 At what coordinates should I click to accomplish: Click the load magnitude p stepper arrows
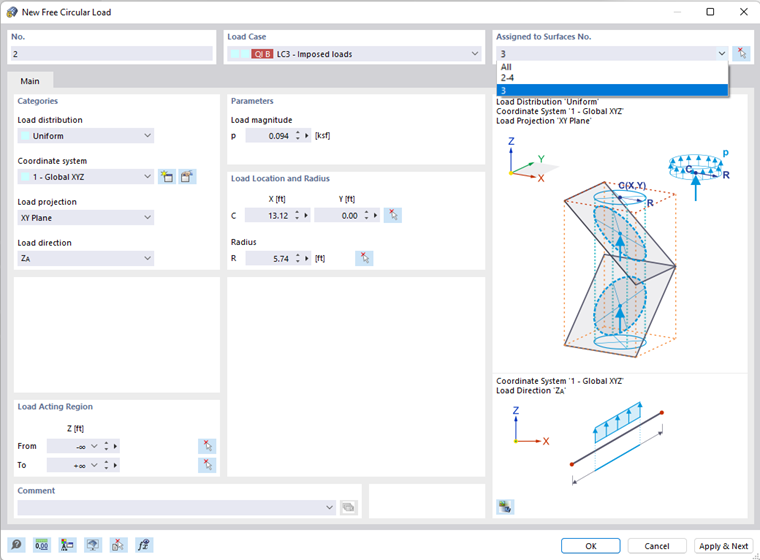pos(298,136)
